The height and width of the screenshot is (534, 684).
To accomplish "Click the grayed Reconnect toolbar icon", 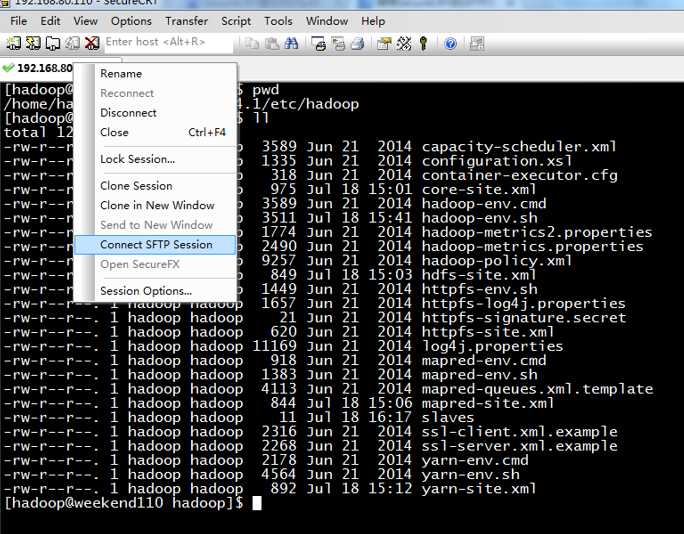I will (x=72, y=43).
